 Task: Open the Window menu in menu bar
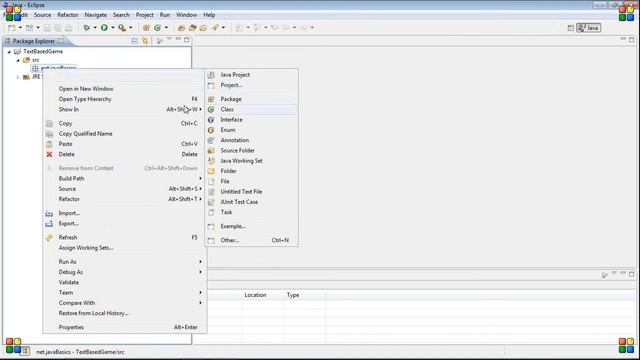[x=187, y=15]
